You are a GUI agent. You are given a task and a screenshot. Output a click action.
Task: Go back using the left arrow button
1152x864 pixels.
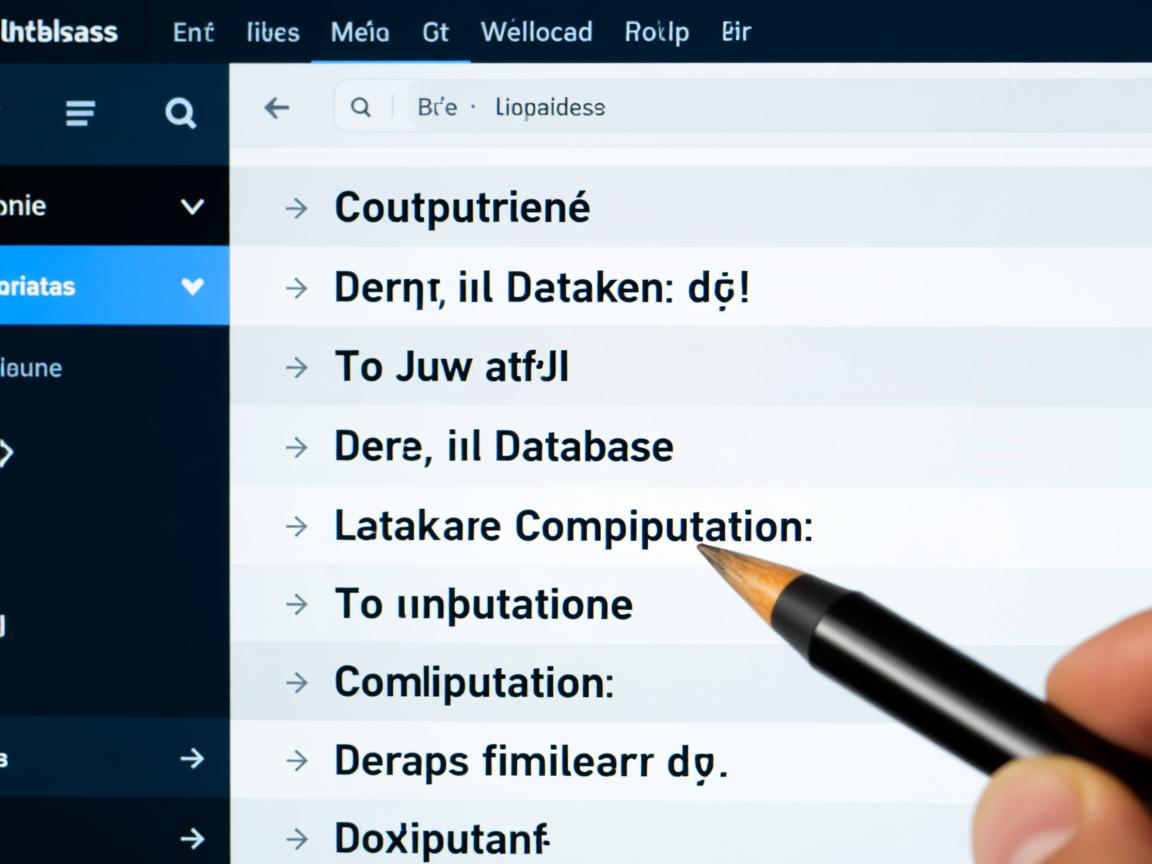pyautogui.click(x=276, y=108)
